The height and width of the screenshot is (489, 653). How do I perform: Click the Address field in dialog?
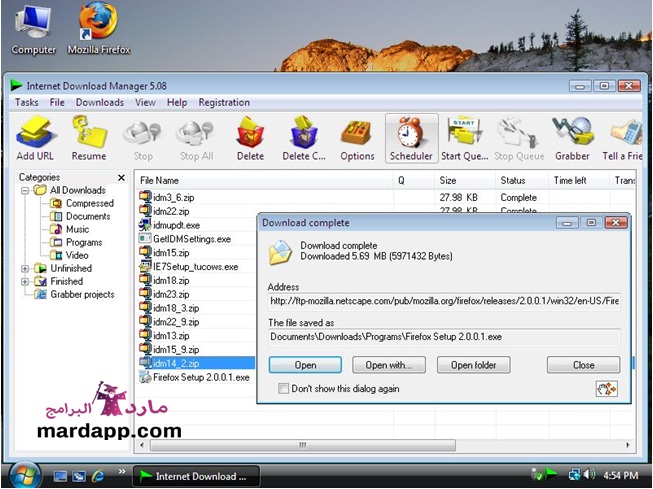point(444,301)
